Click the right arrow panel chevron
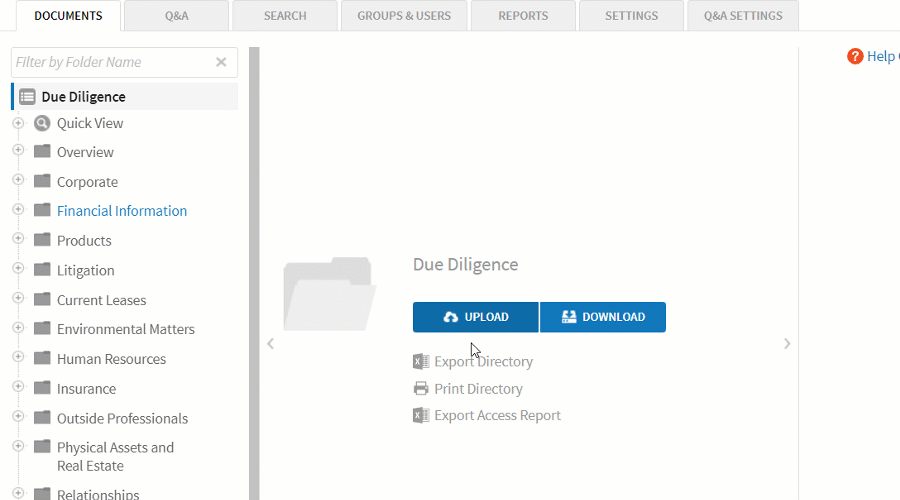Image resolution: width=900 pixels, height=500 pixels. pos(787,344)
